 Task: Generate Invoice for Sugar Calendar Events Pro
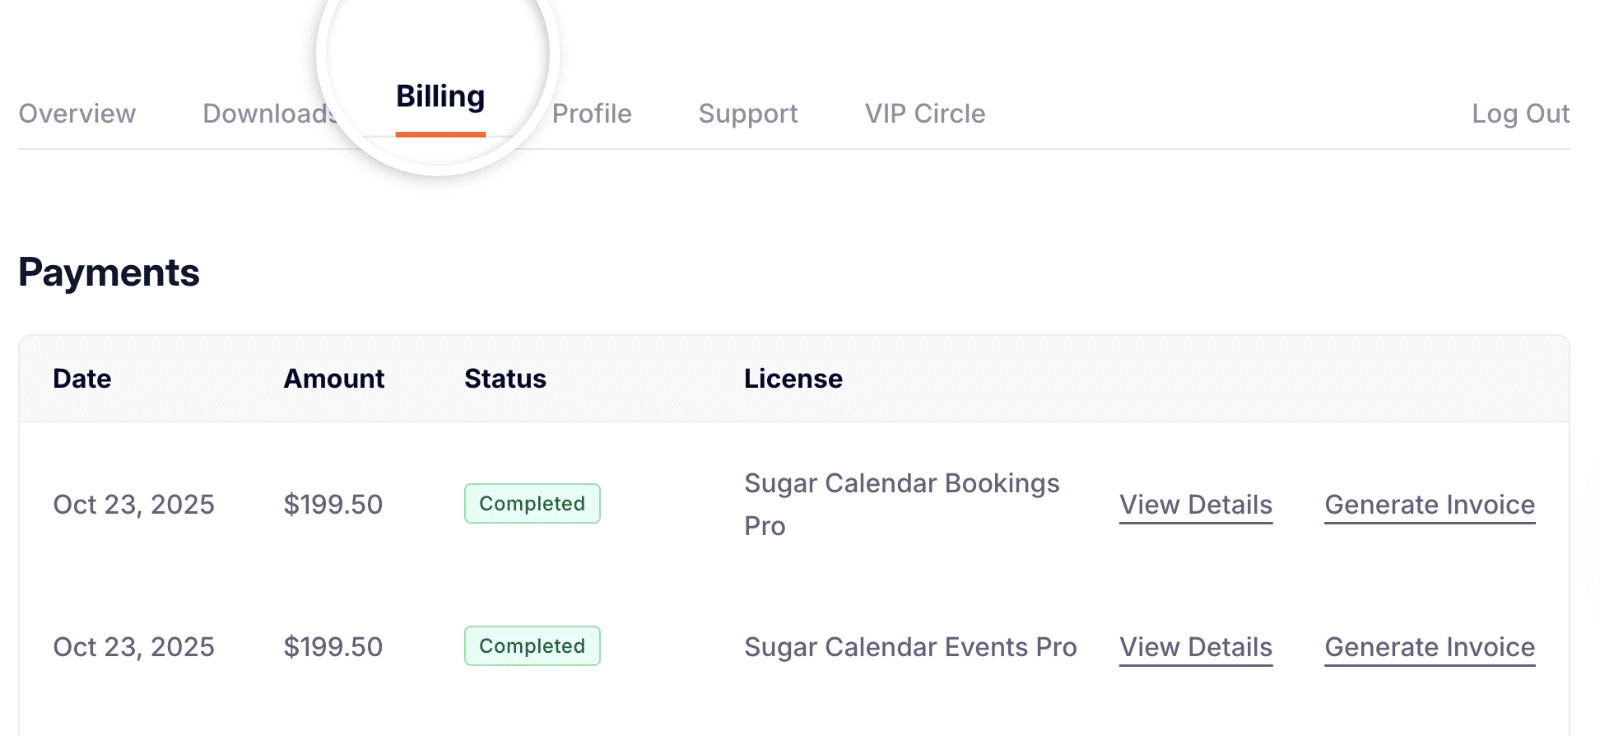pos(1429,646)
